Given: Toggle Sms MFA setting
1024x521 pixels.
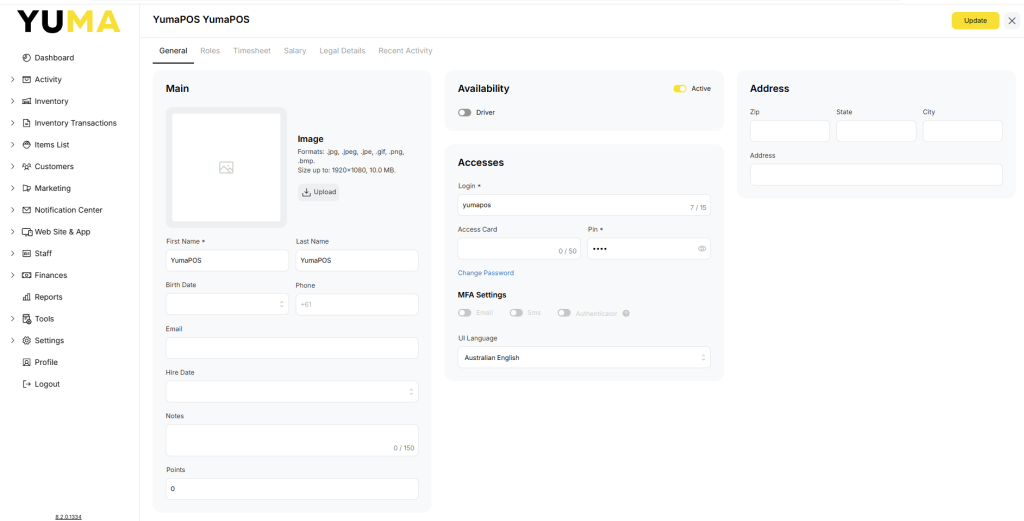Looking at the screenshot, I should coord(516,313).
